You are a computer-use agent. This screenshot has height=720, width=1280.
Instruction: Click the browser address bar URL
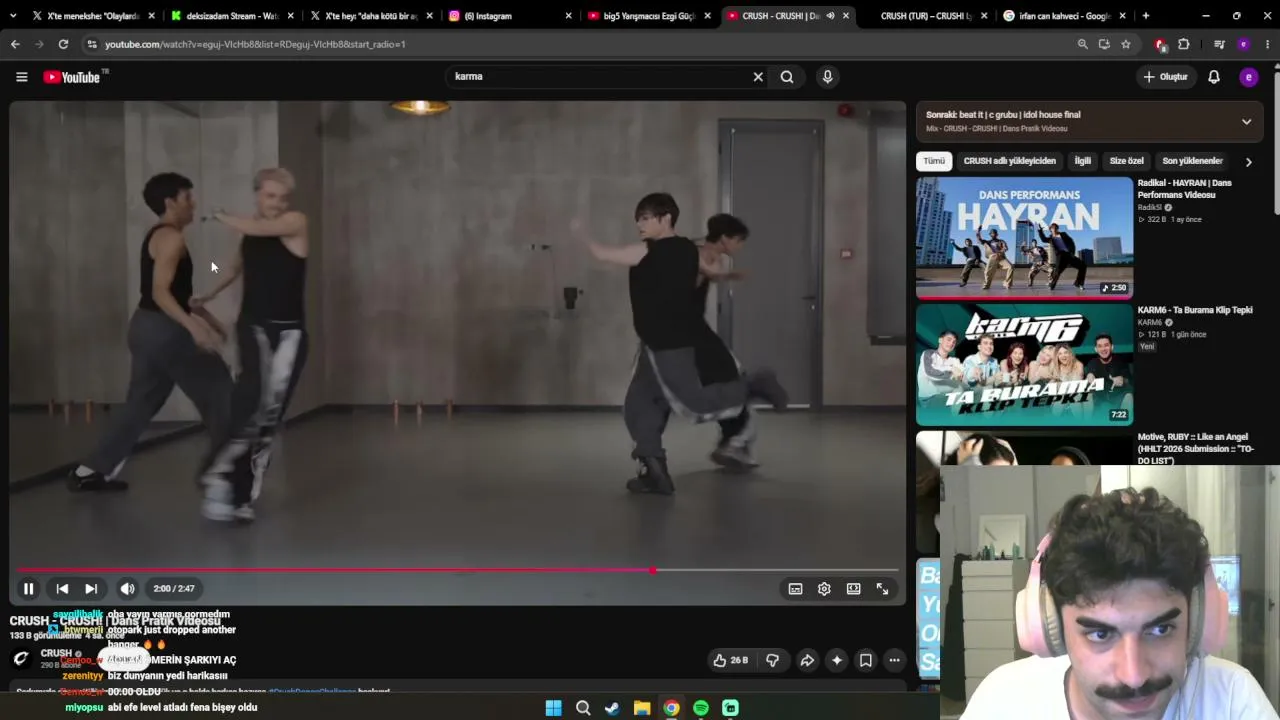click(255, 44)
